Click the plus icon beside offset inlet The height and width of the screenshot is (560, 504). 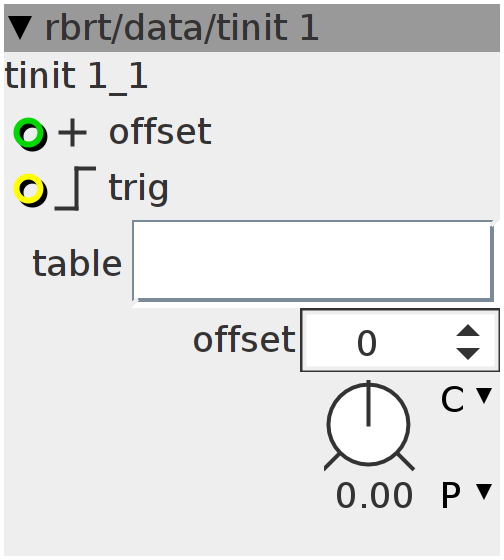pyautogui.click(x=72, y=133)
